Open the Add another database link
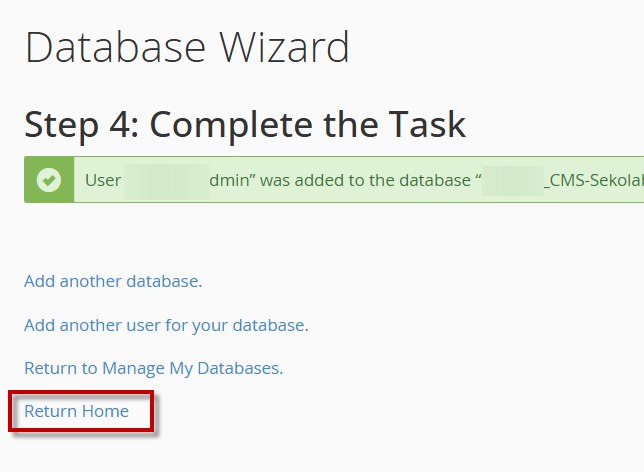This screenshot has width=644, height=472. (113, 281)
